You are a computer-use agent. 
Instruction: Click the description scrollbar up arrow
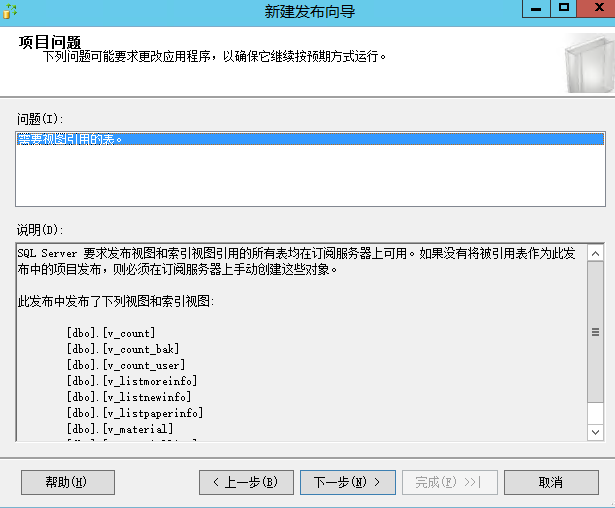coord(595,253)
